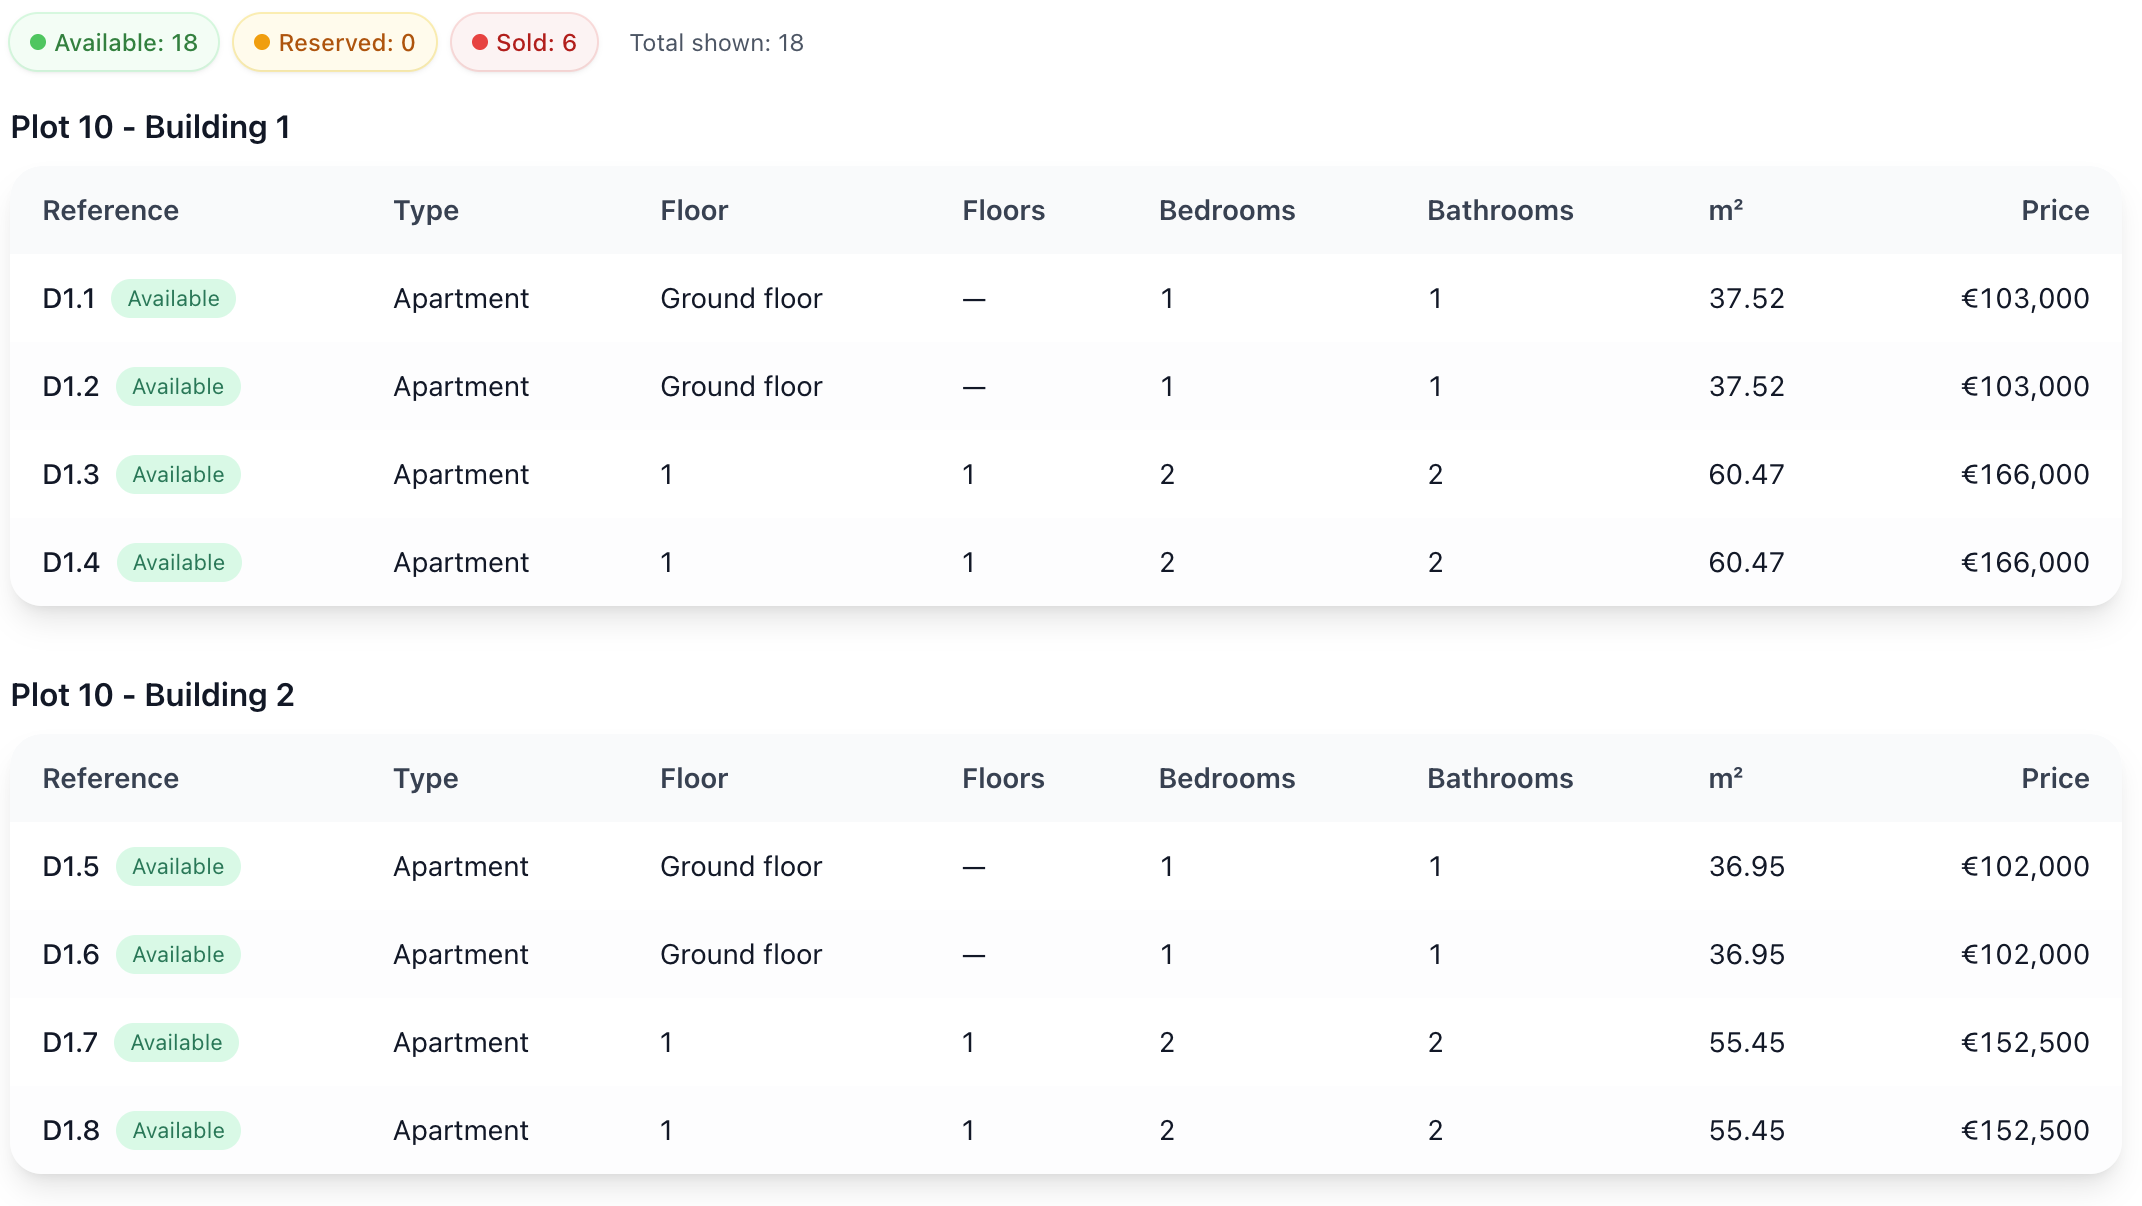Click the Available: 18 filter pill
Screen dimensions: 2142x1206
pyautogui.click(x=114, y=43)
